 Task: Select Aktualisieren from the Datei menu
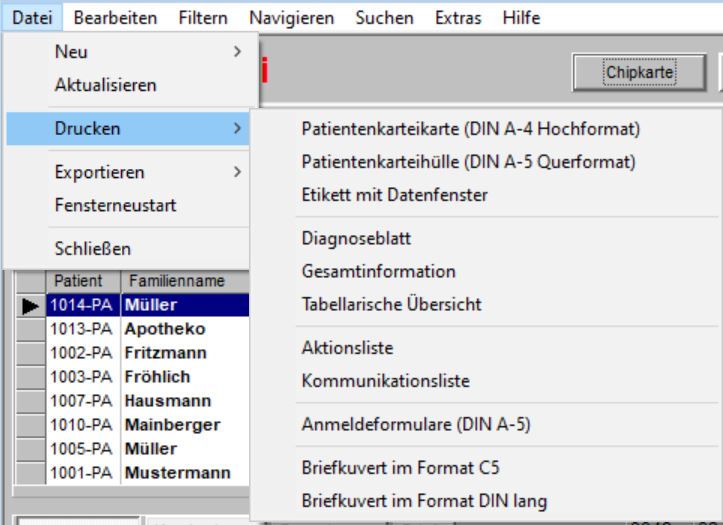pyautogui.click(x=105, y=86)
